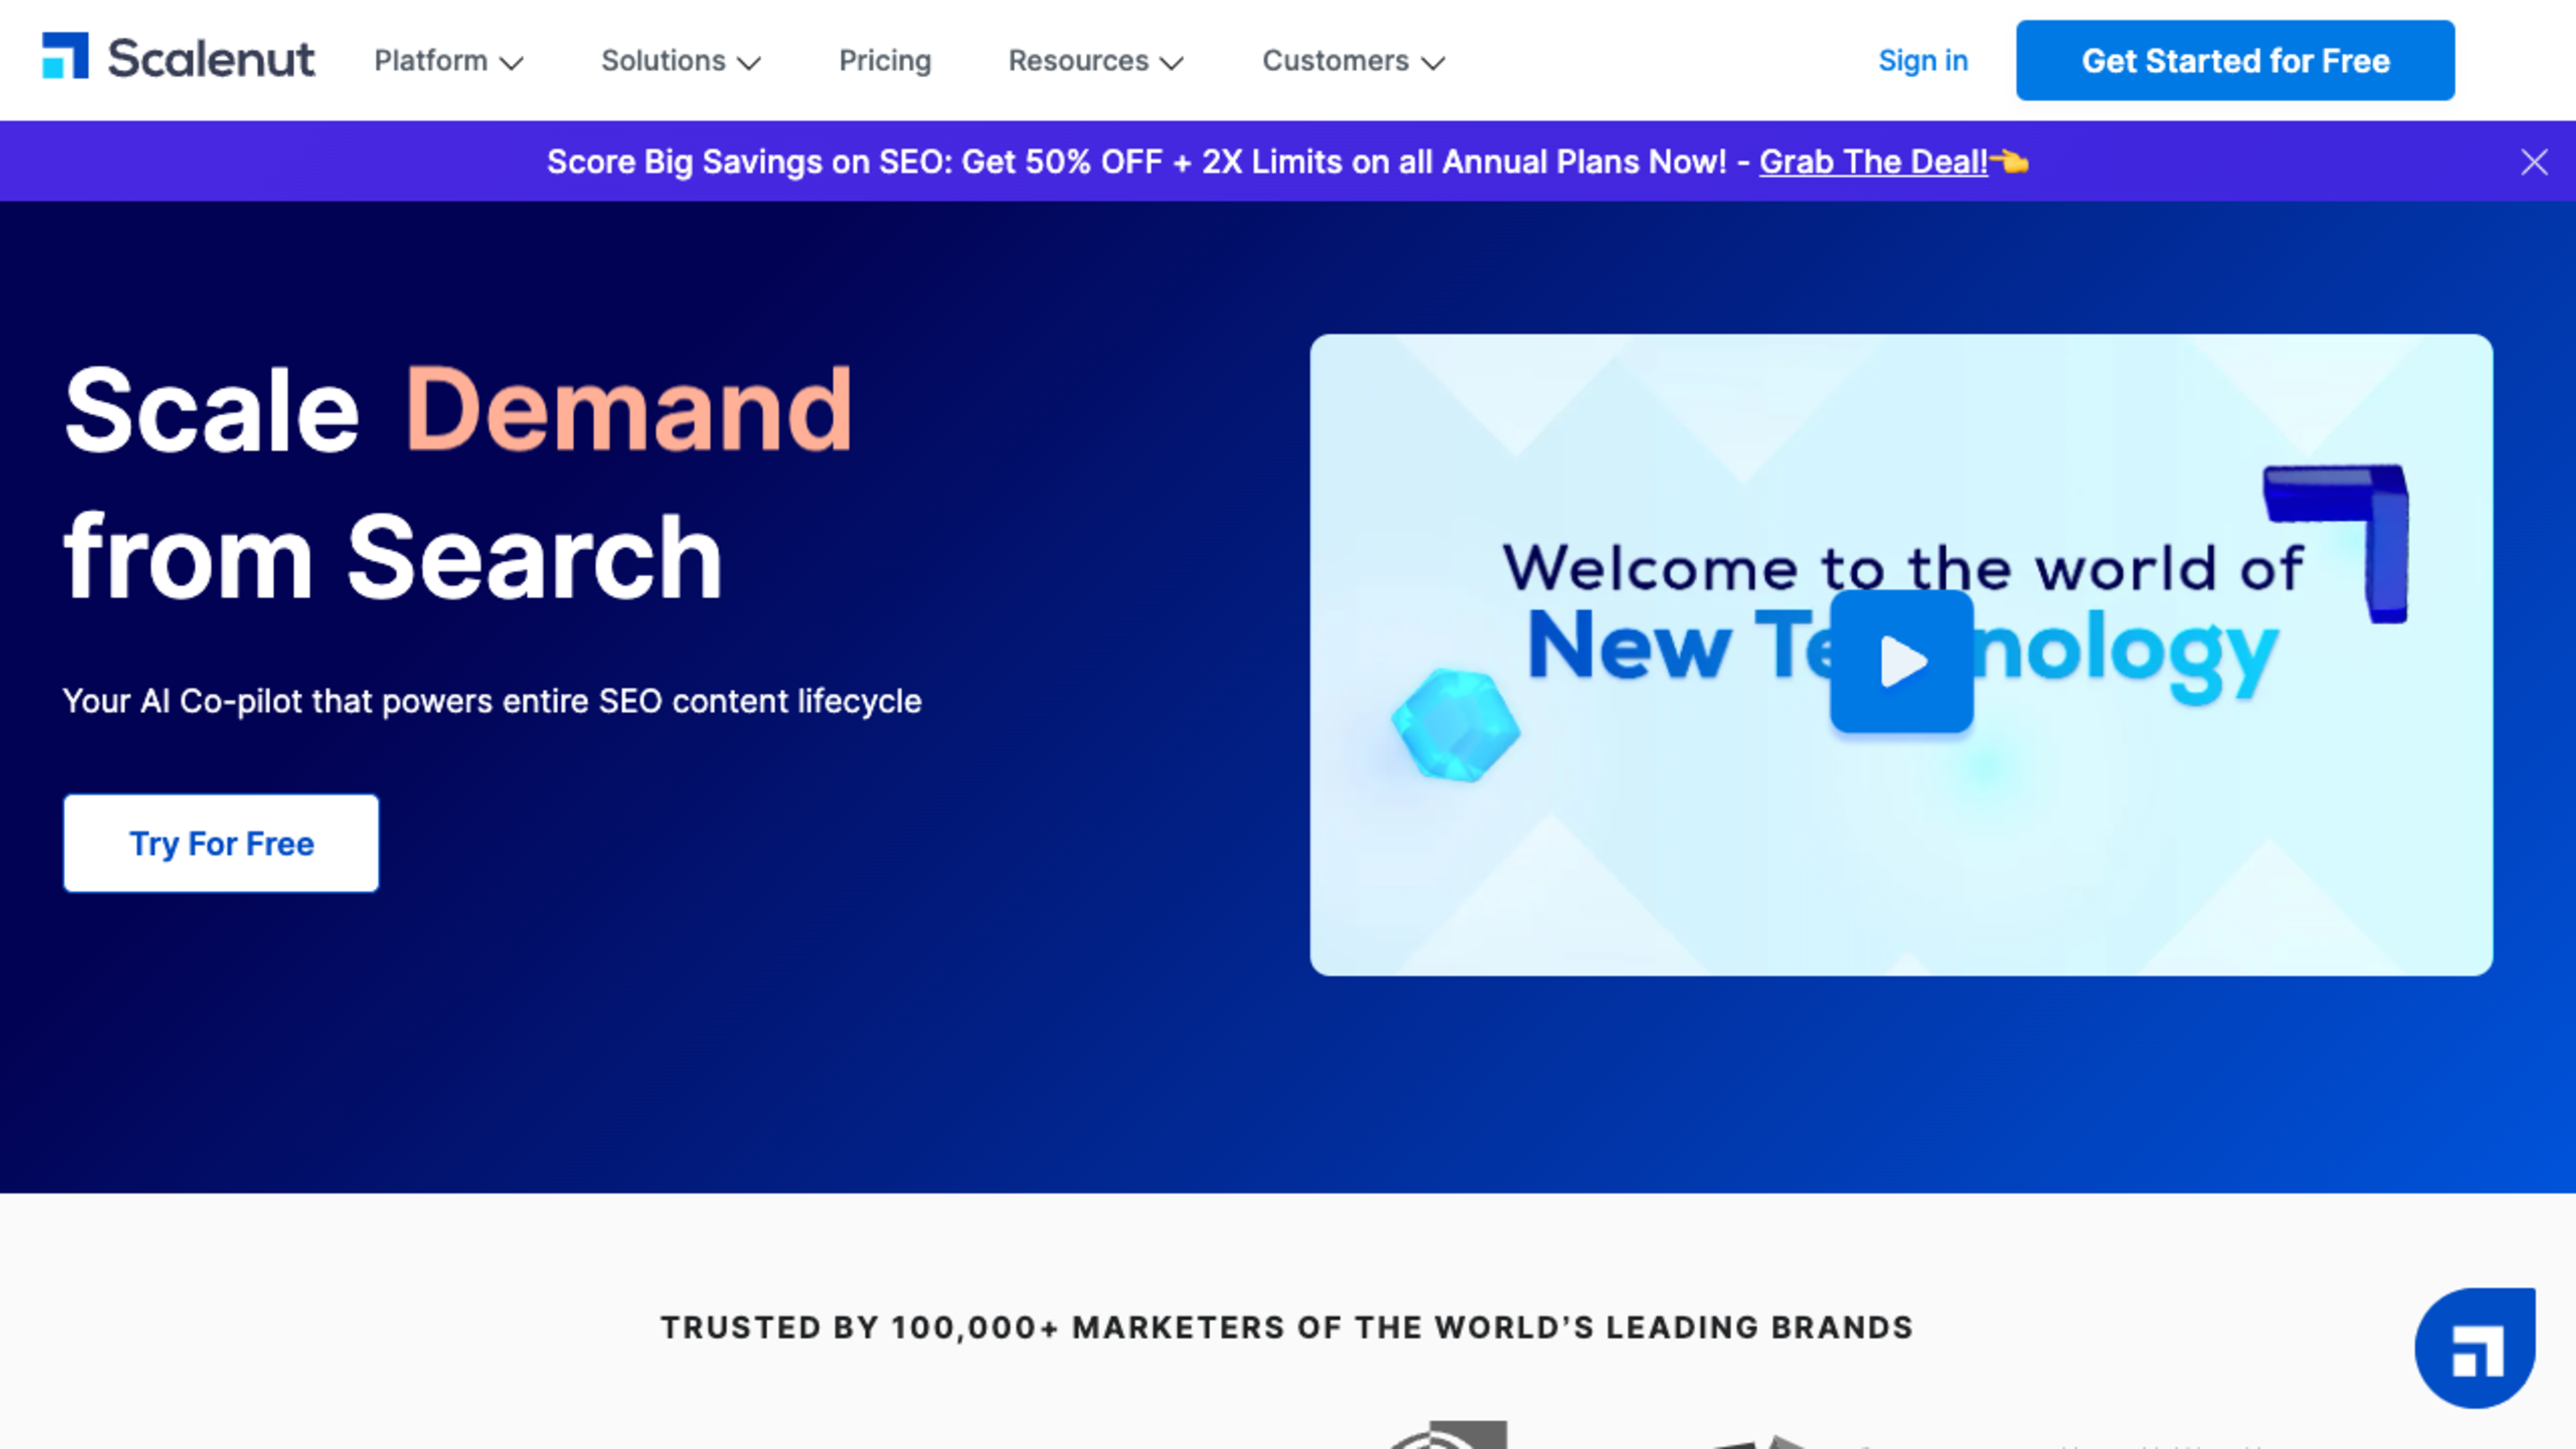Screen dimensions: 2576x1449
Task: Click Sign in link
Action: [x=1922, y=61]
